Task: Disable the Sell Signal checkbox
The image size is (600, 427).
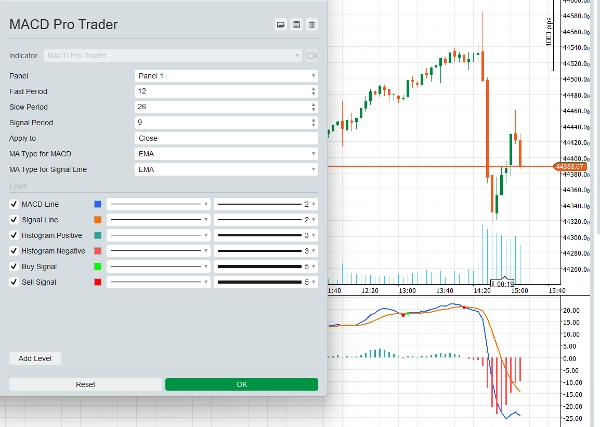Action: (x=14, y=282)
